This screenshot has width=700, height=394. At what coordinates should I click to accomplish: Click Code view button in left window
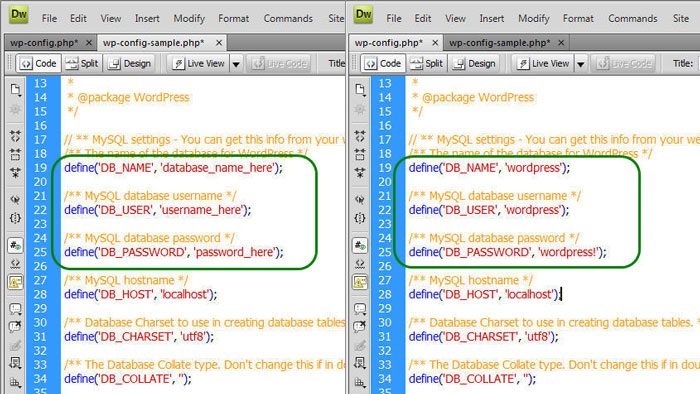point(39,64)
